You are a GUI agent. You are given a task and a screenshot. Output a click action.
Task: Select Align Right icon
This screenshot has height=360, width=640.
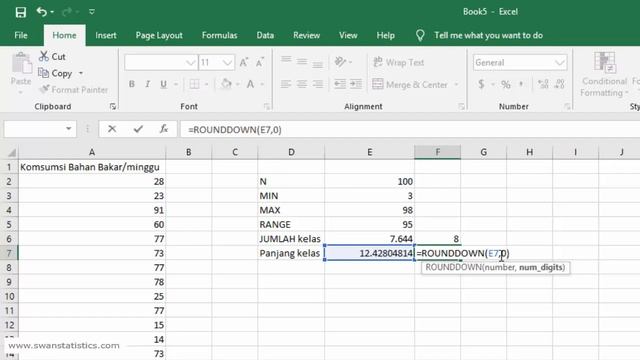(318, 84)
